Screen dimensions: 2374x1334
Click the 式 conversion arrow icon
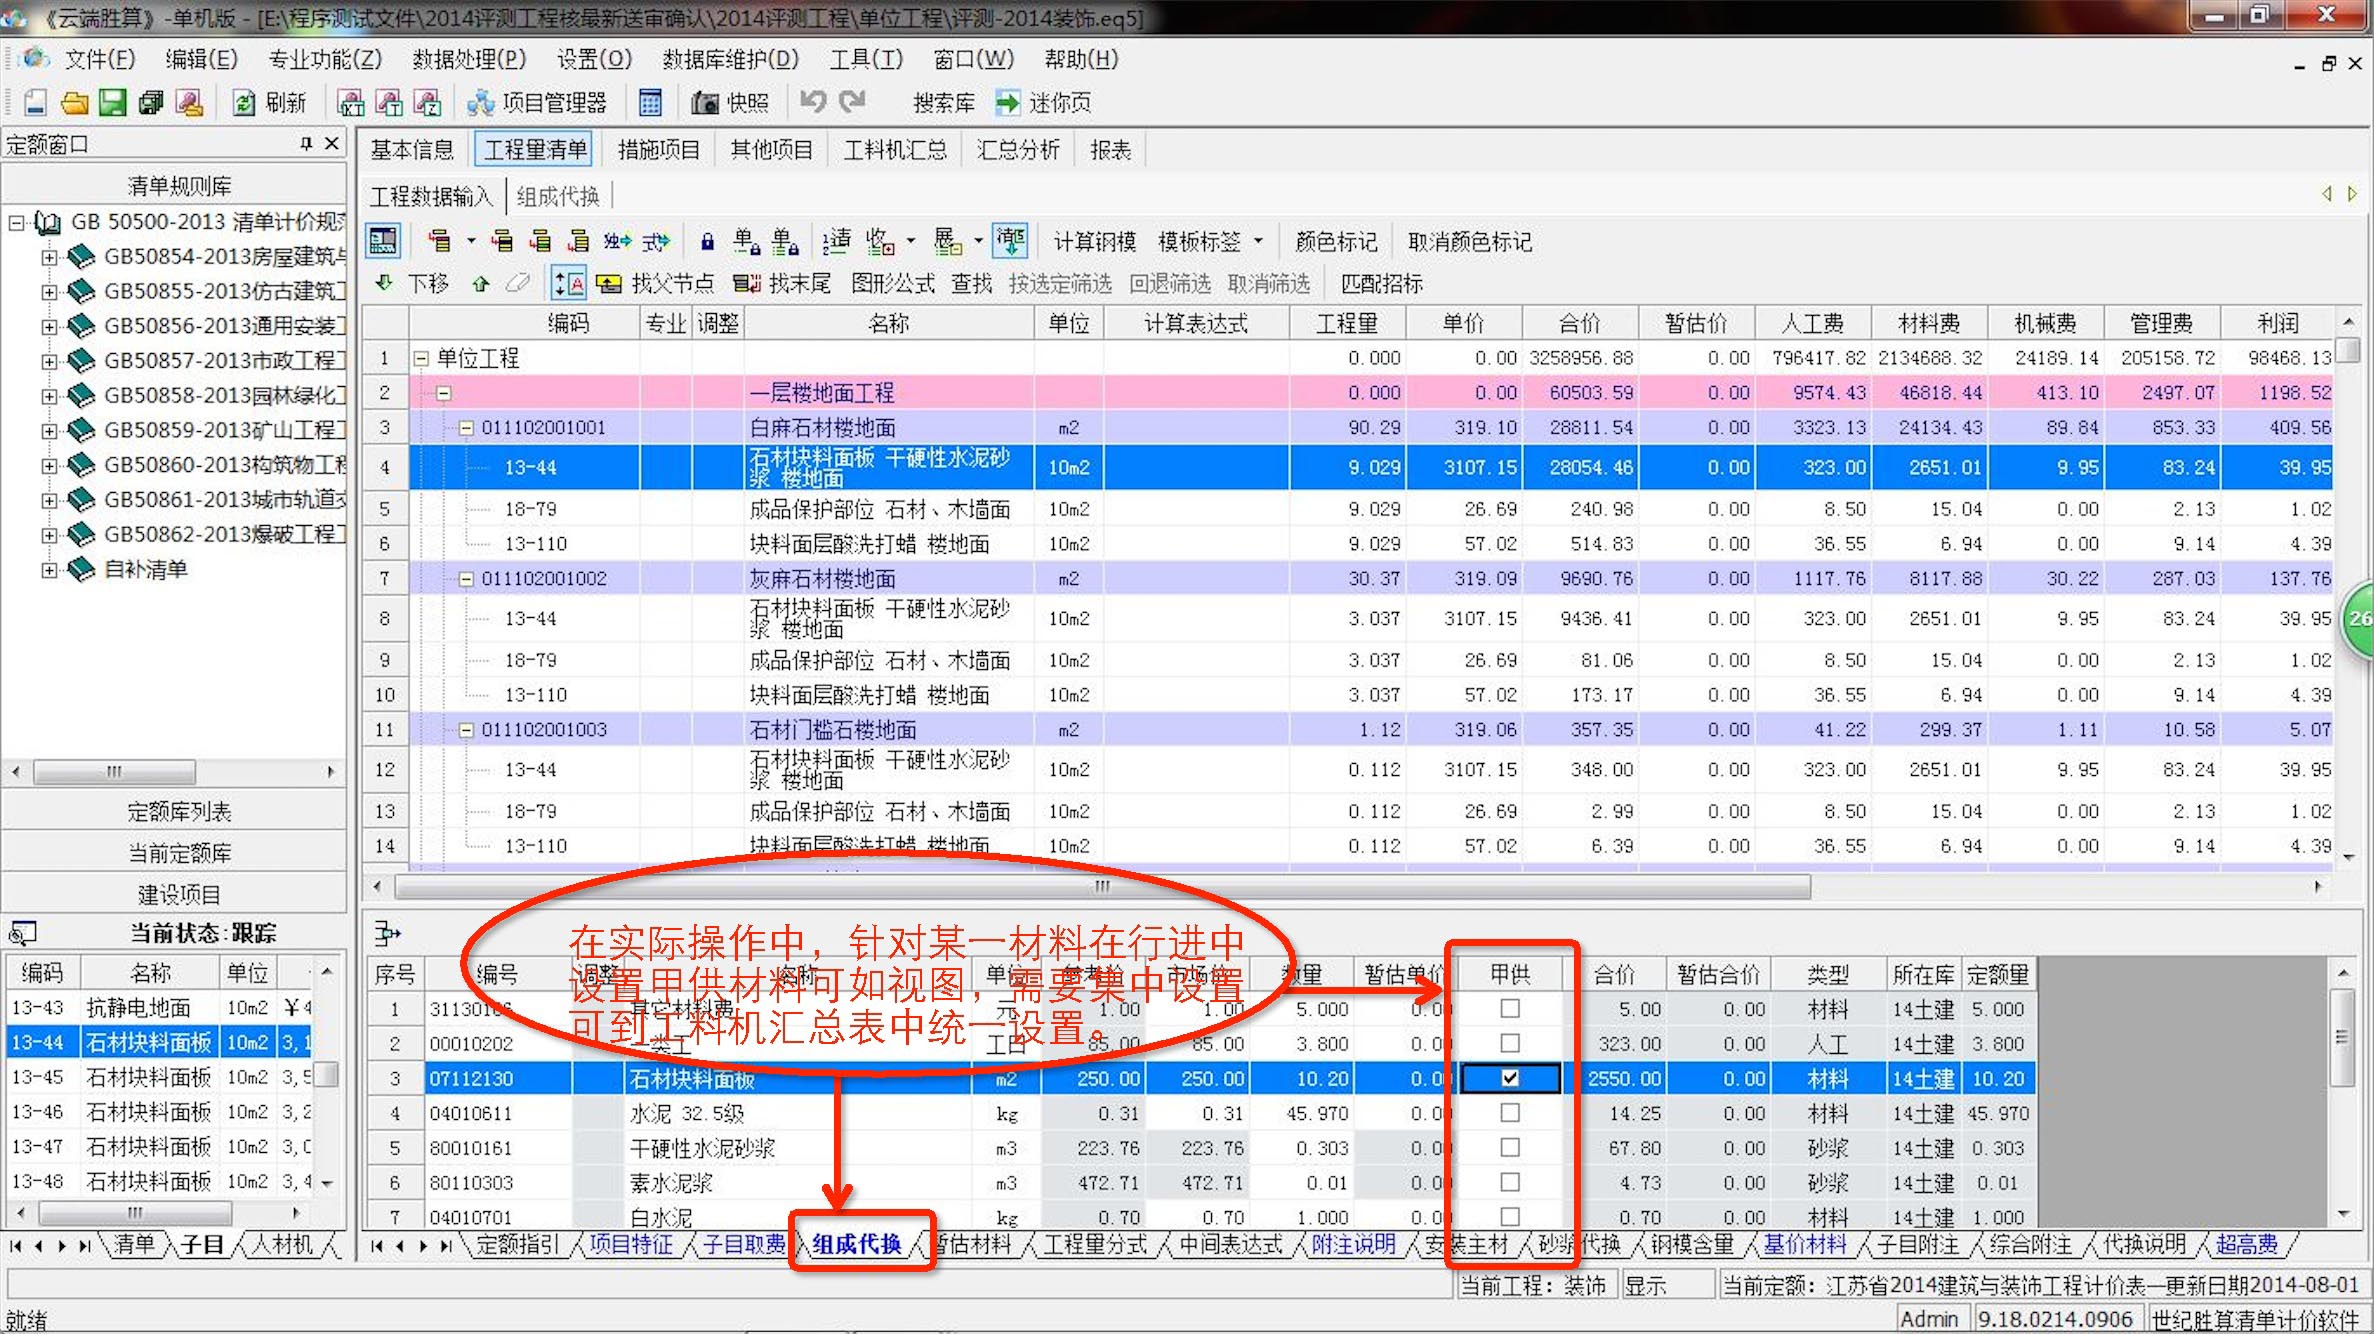point(655,241)
